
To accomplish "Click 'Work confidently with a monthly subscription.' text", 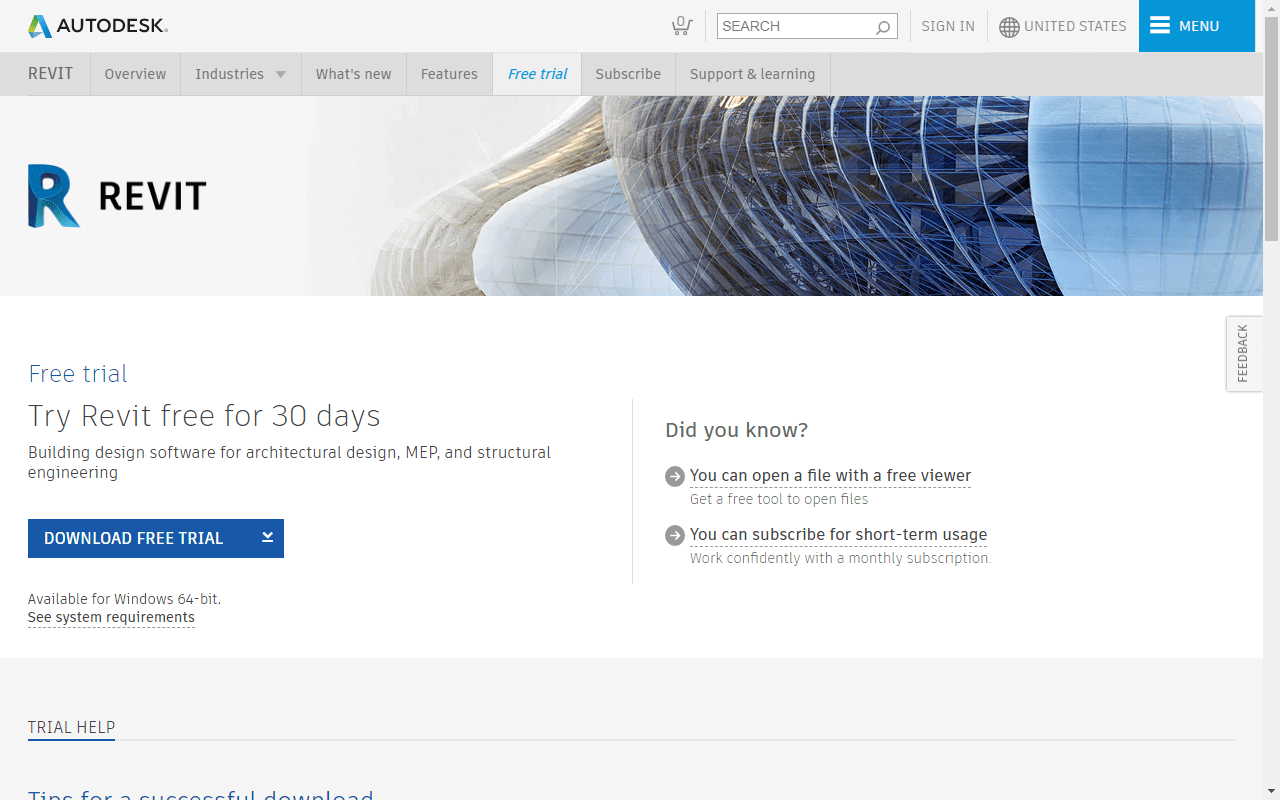I will point(840,558).
